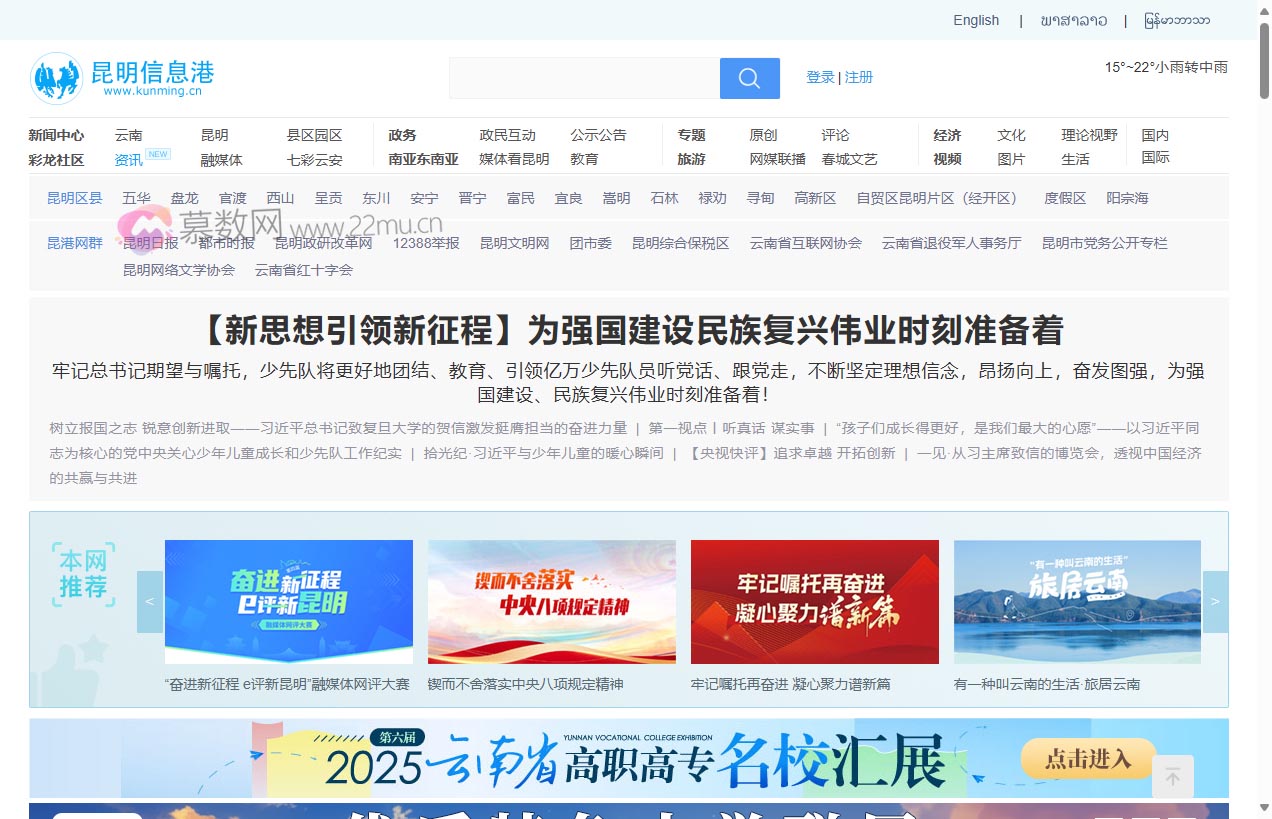Open the 政务 navigation item
The image size is (1272, 819).
pos(402,135)
